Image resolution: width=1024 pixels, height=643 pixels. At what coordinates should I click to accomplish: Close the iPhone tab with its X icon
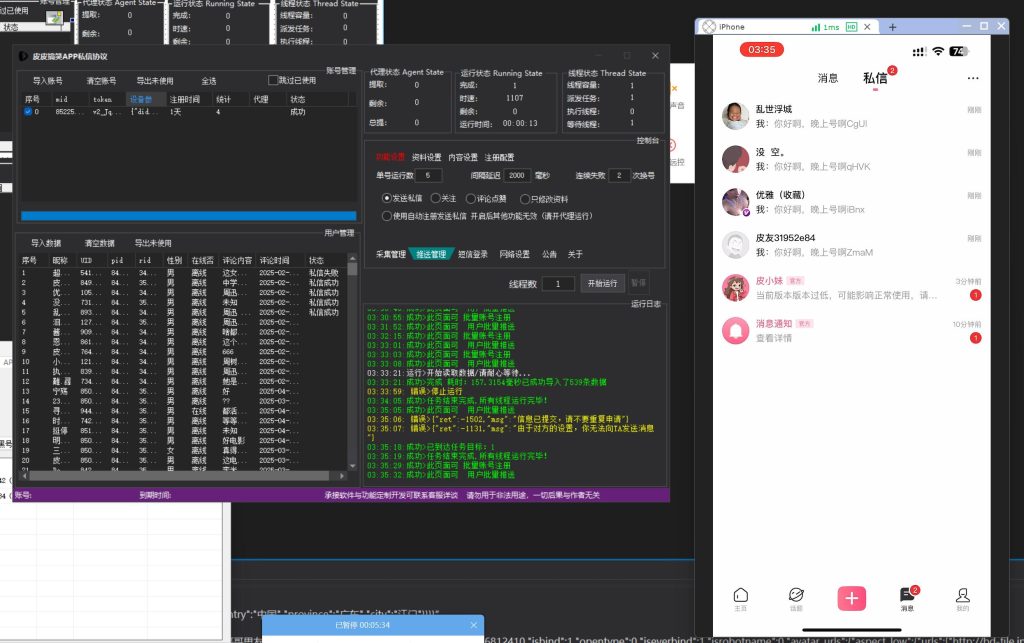[x=866, y=27]
